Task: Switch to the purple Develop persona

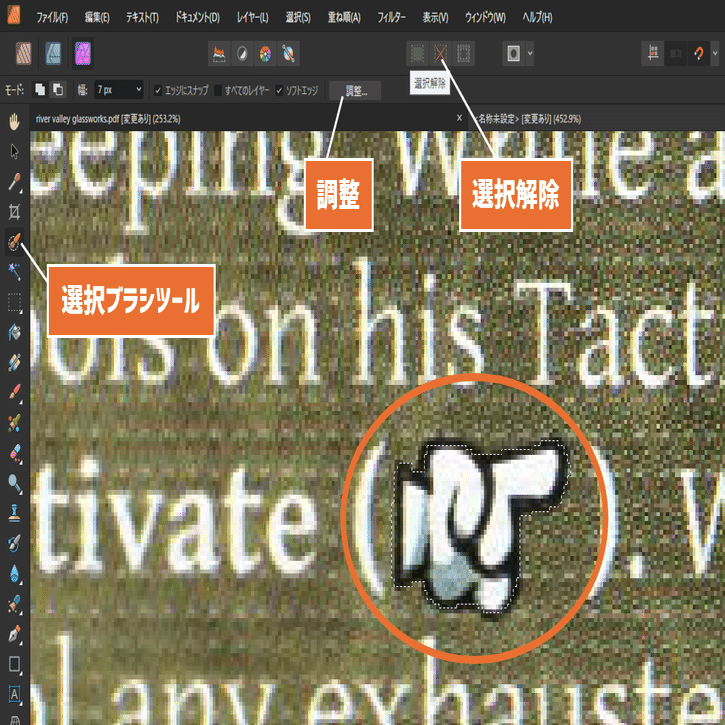Action: click(x=83, y=53)
